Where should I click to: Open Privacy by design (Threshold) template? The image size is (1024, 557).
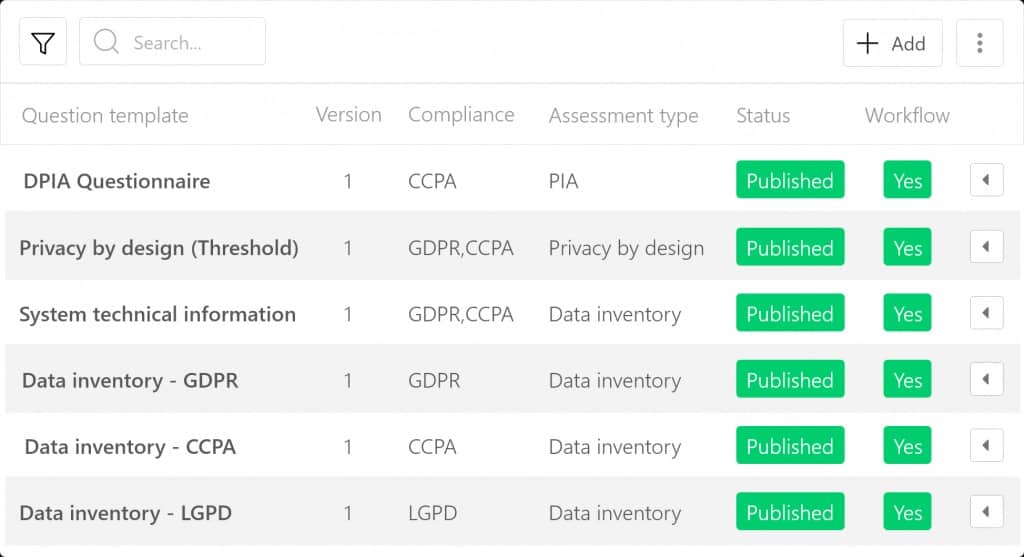(x=159, y=248)
